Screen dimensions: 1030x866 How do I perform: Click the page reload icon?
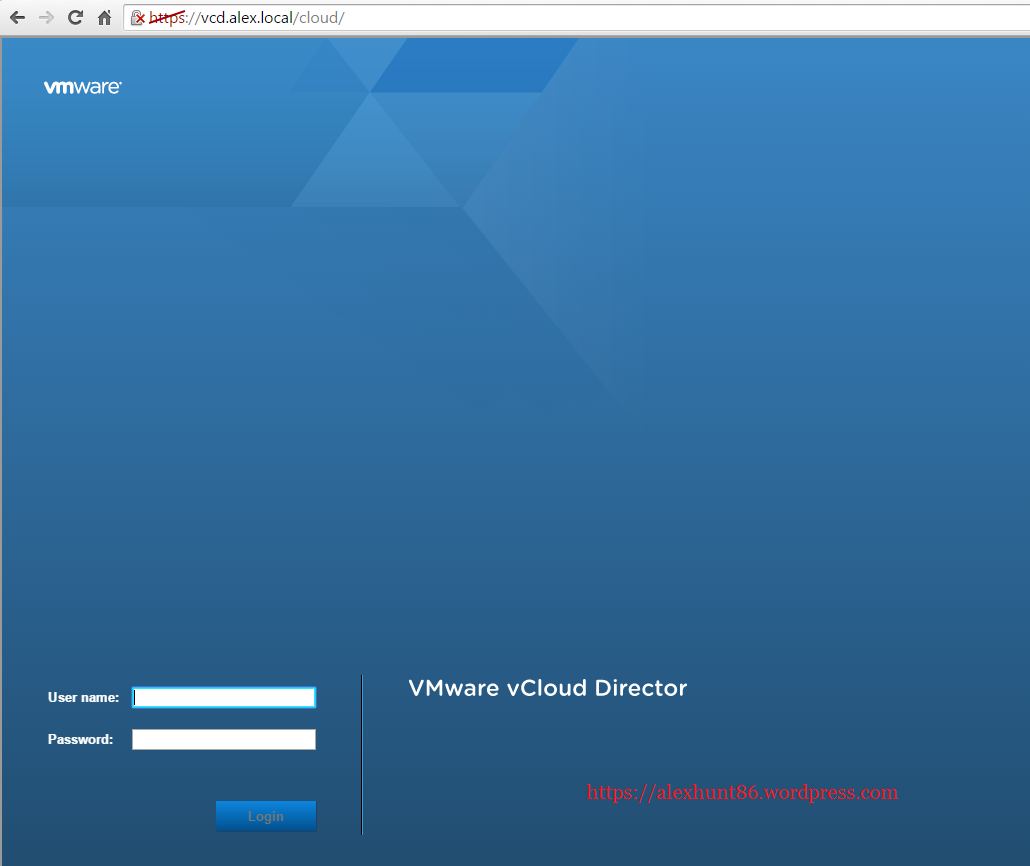tap(74, 17)
